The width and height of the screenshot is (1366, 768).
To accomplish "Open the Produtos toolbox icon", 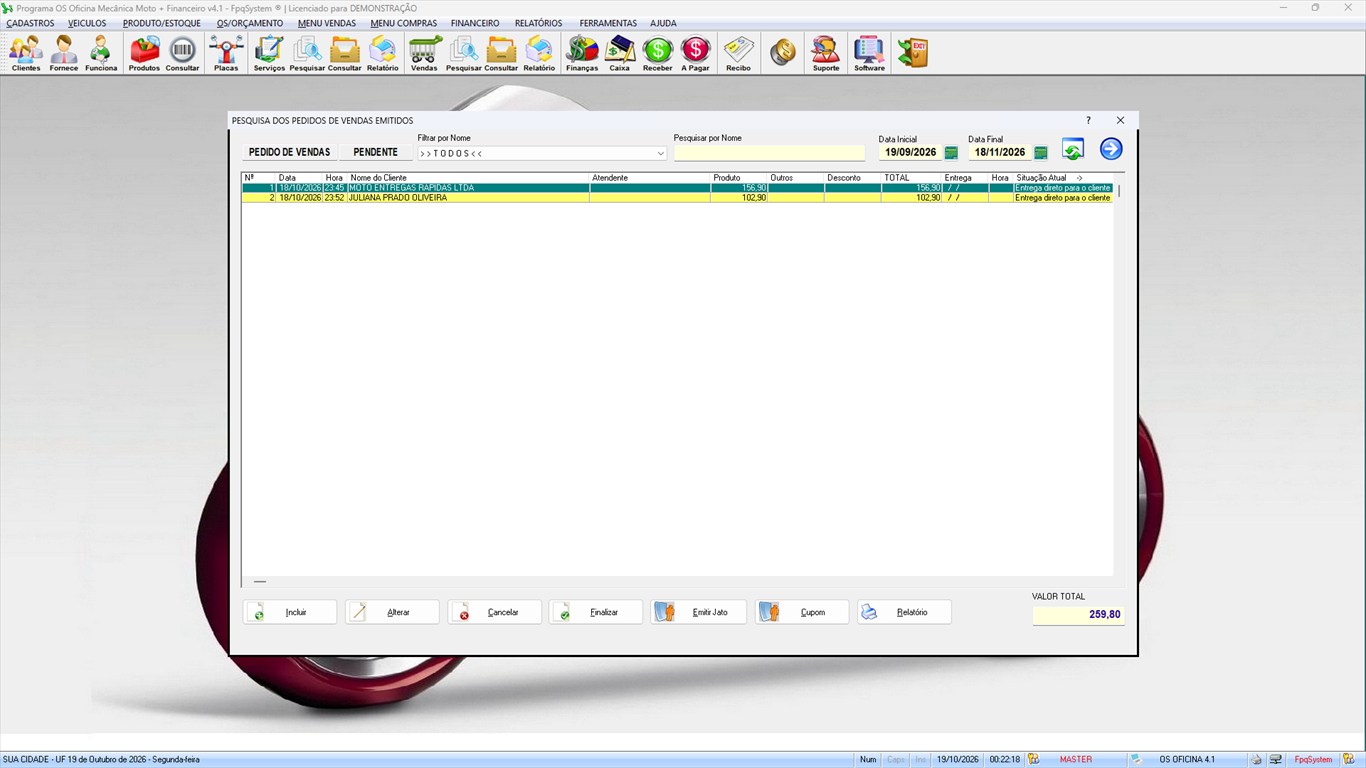I will pyautogui.click(x=144, y=54).
